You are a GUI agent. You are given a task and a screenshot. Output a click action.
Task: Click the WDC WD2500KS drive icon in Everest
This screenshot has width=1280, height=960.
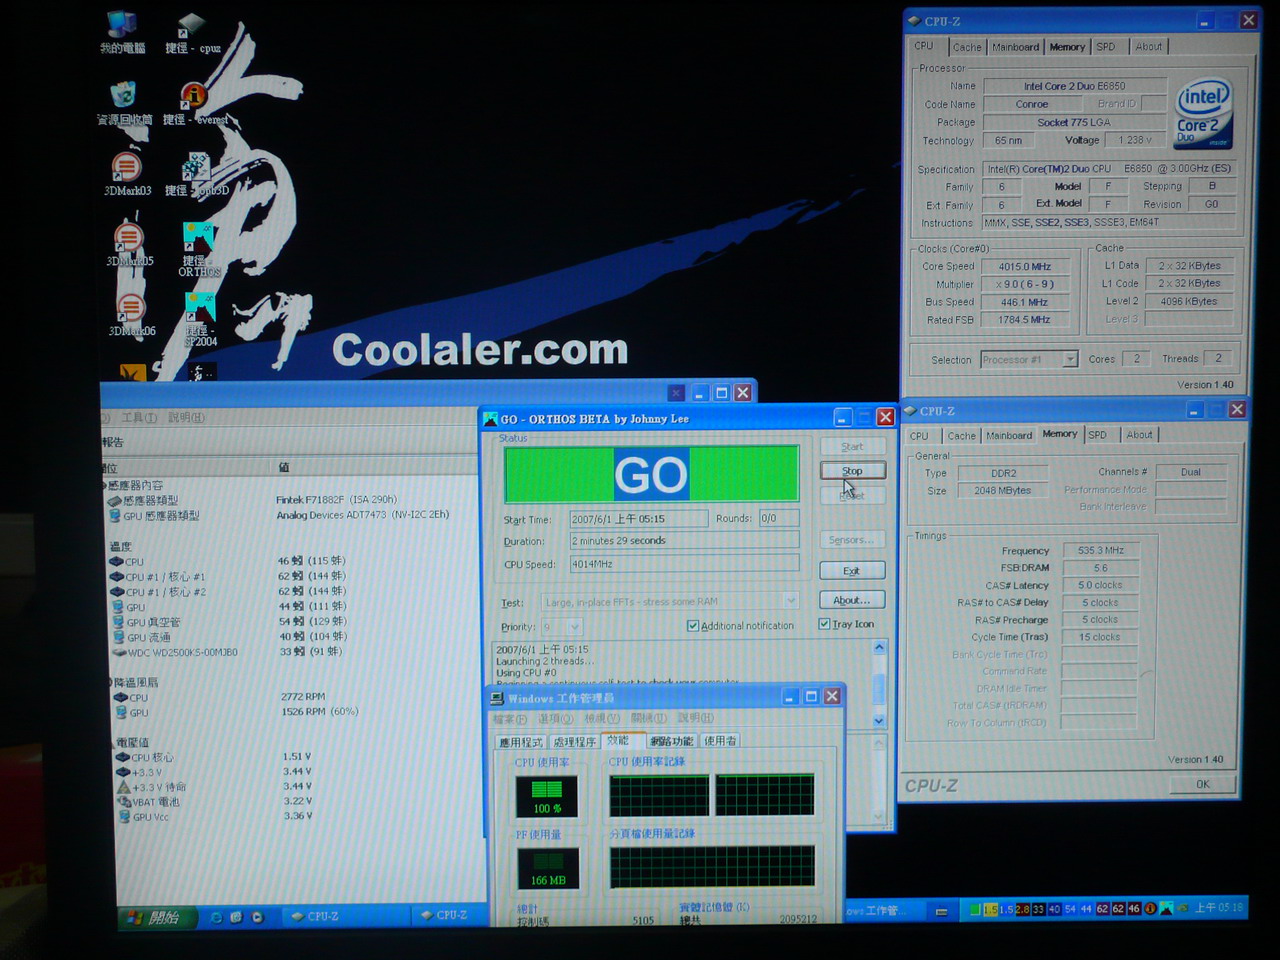(118, 652)
